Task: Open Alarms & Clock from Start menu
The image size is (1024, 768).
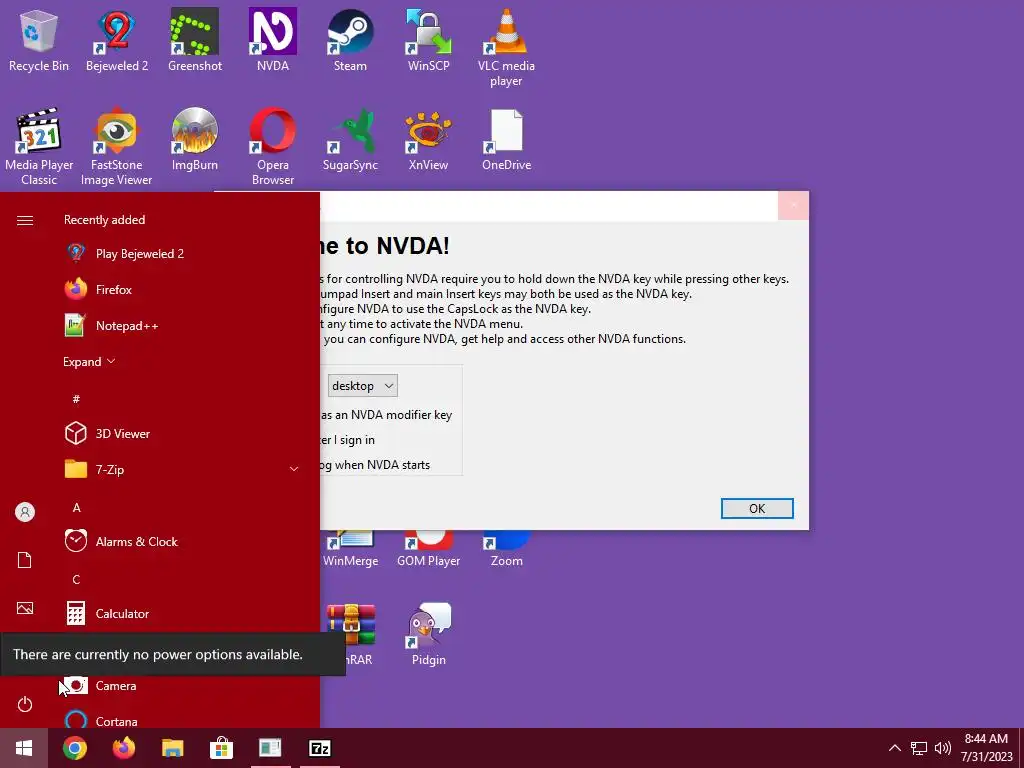Action: pyautogui.click(x=182, y=542)
